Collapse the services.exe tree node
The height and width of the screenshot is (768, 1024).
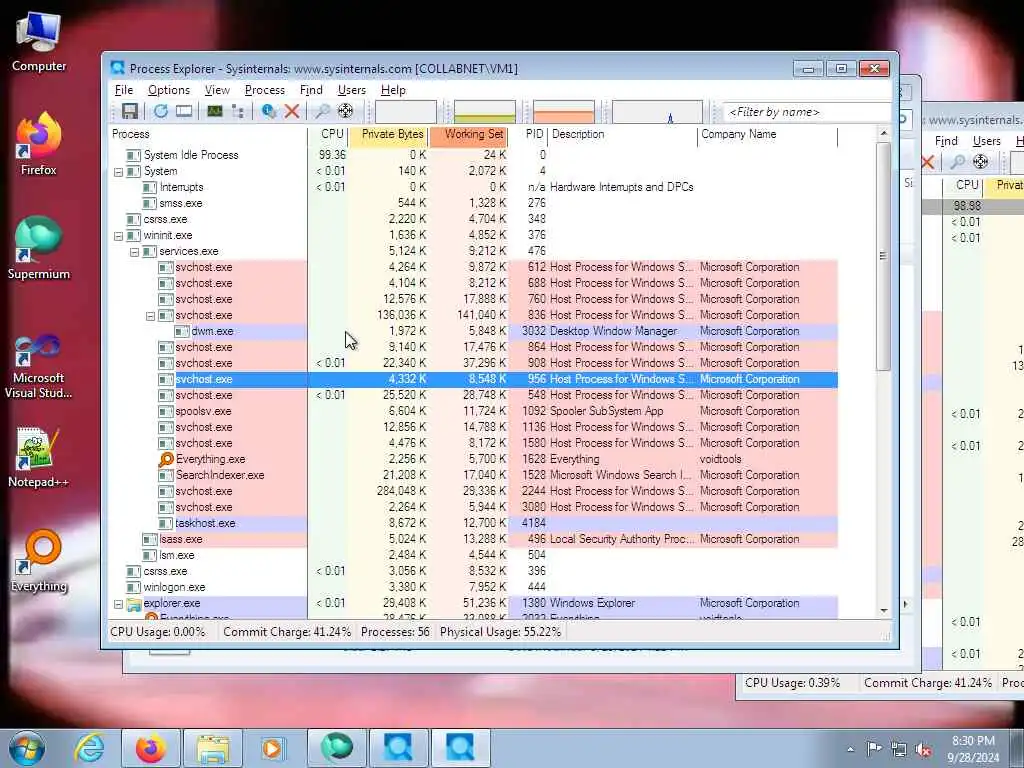pos(135,252)
